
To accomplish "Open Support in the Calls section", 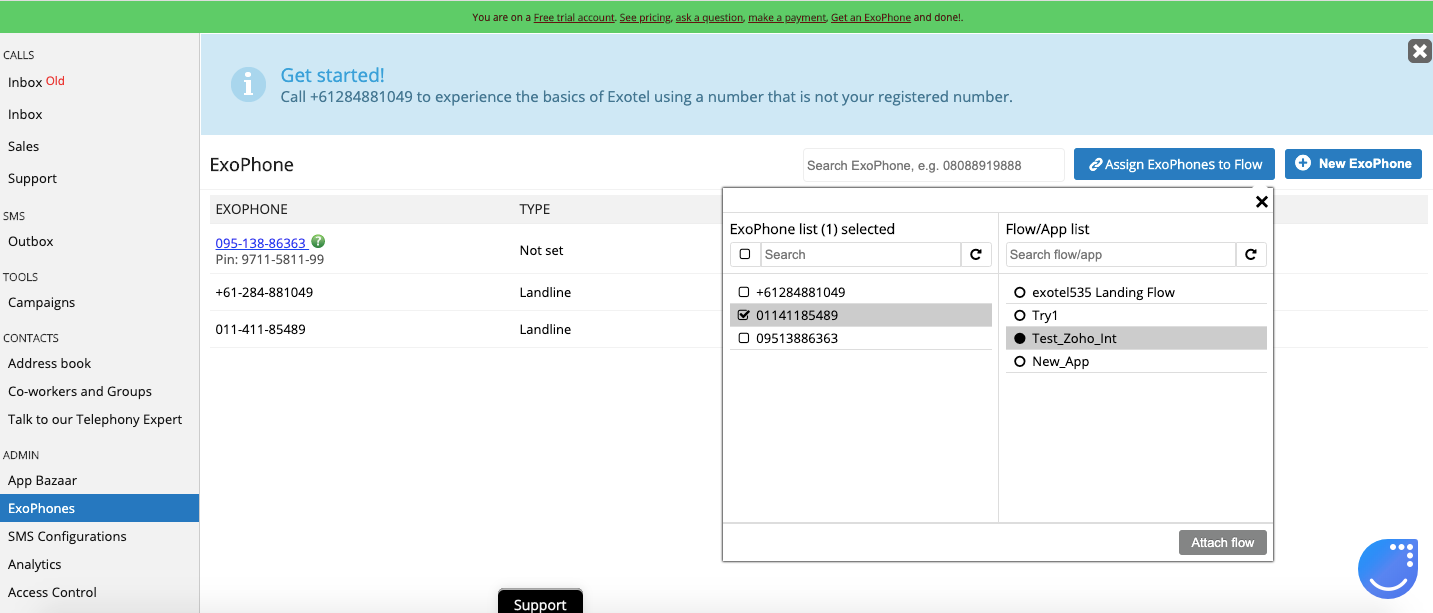I will click(32, 178).
